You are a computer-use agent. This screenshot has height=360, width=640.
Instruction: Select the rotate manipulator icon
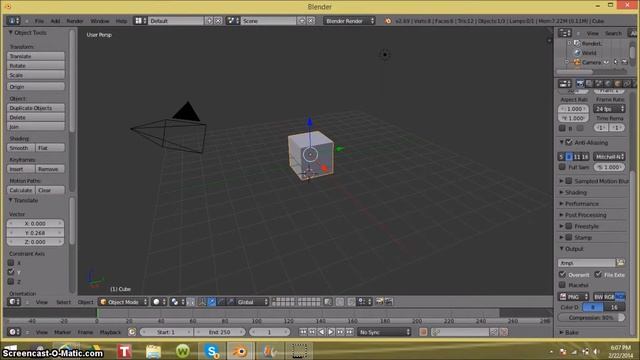221,302
